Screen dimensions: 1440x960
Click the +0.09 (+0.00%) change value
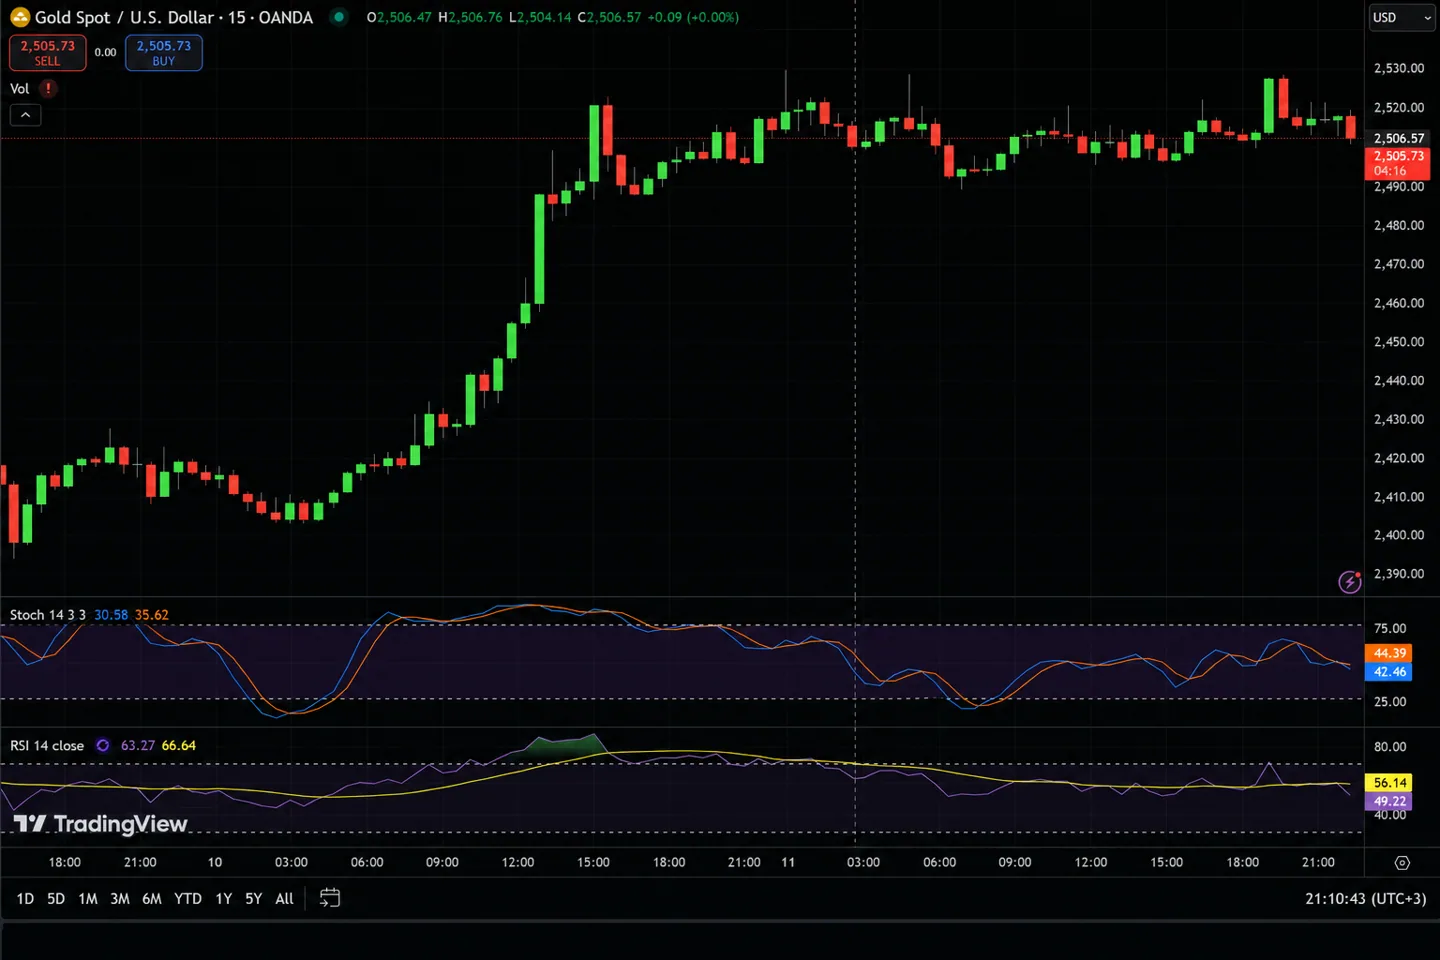click(693, 17)
